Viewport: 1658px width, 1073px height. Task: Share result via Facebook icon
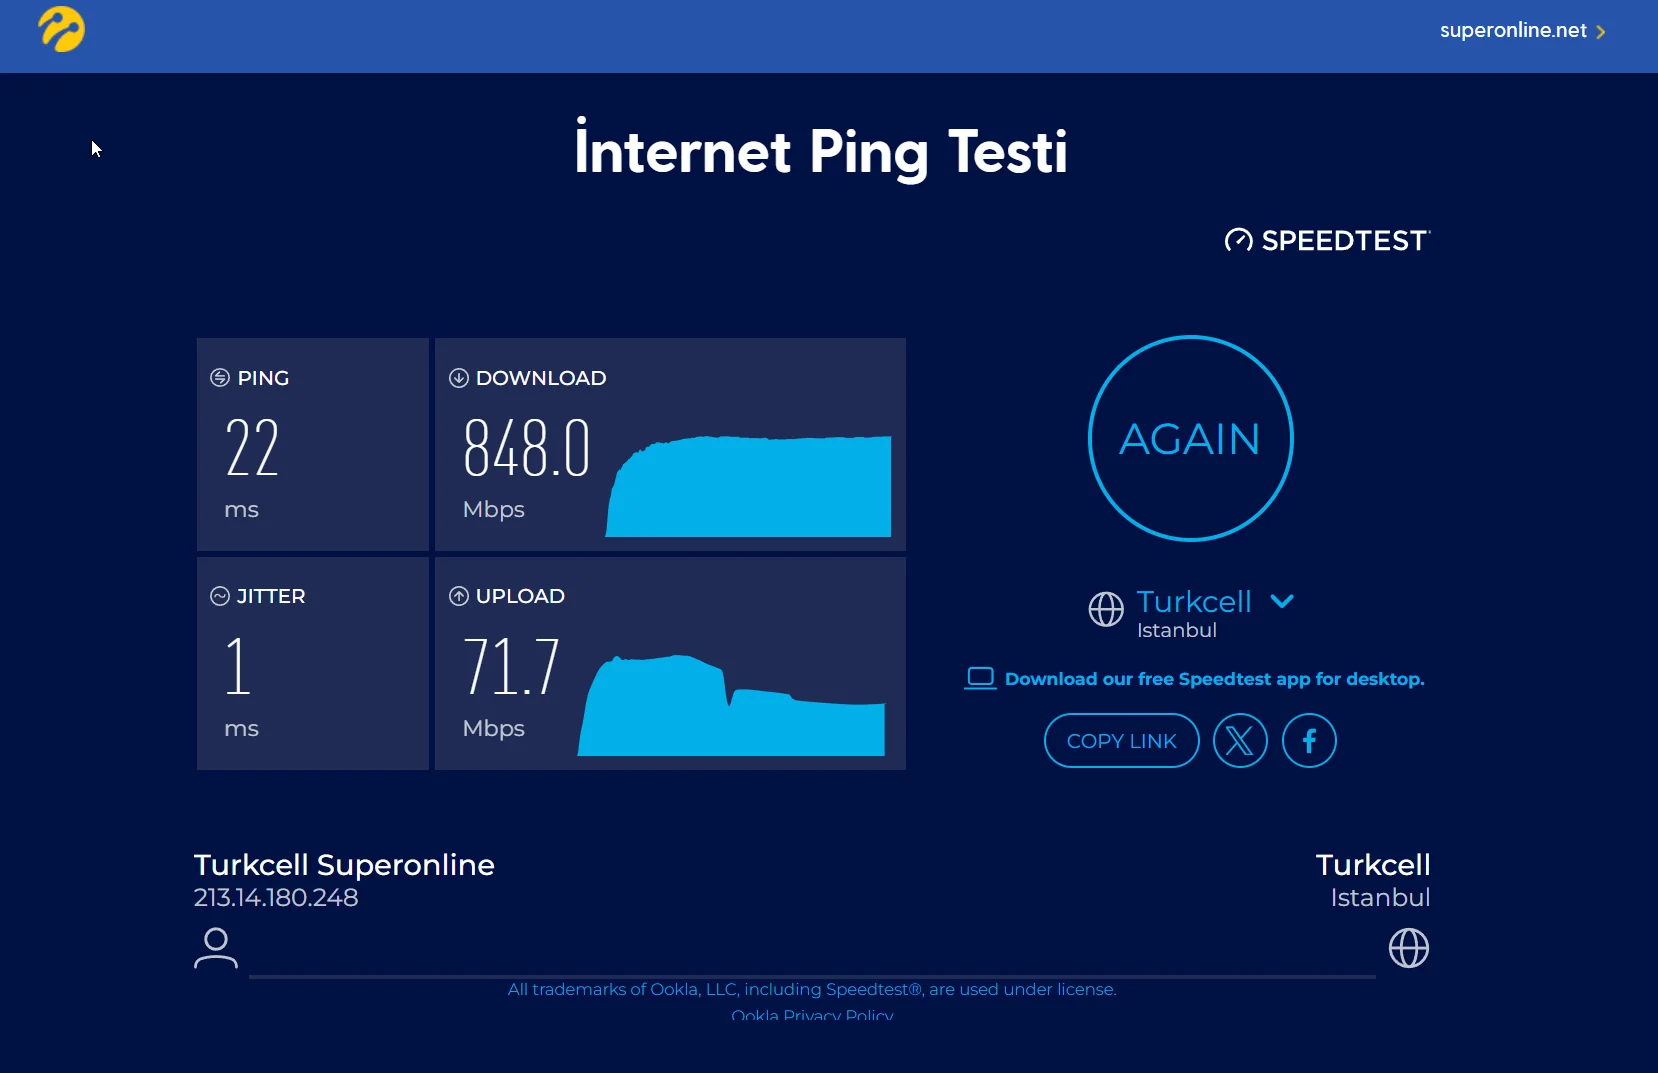click(x=1309, y=741)
